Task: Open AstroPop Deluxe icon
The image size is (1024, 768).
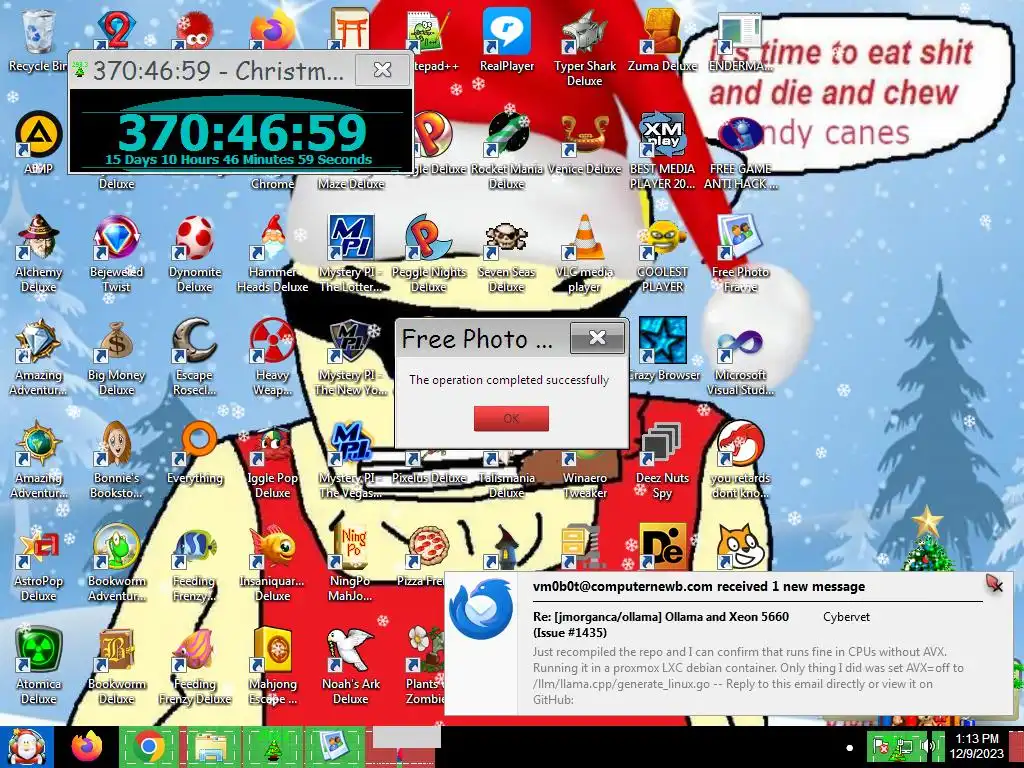Action: click(38, 563)
